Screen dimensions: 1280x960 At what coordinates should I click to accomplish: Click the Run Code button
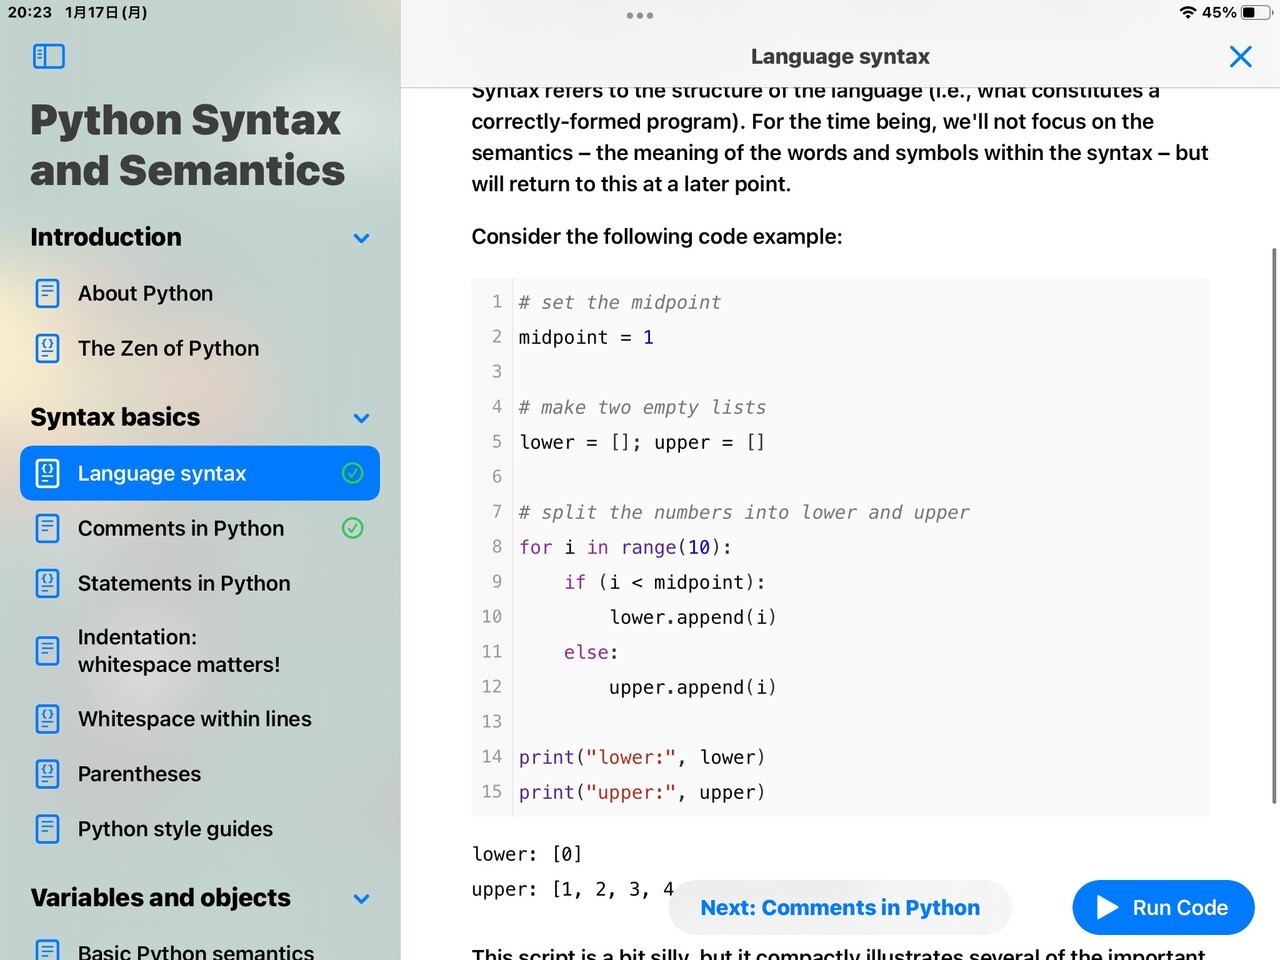click(x=1162, y=907)
